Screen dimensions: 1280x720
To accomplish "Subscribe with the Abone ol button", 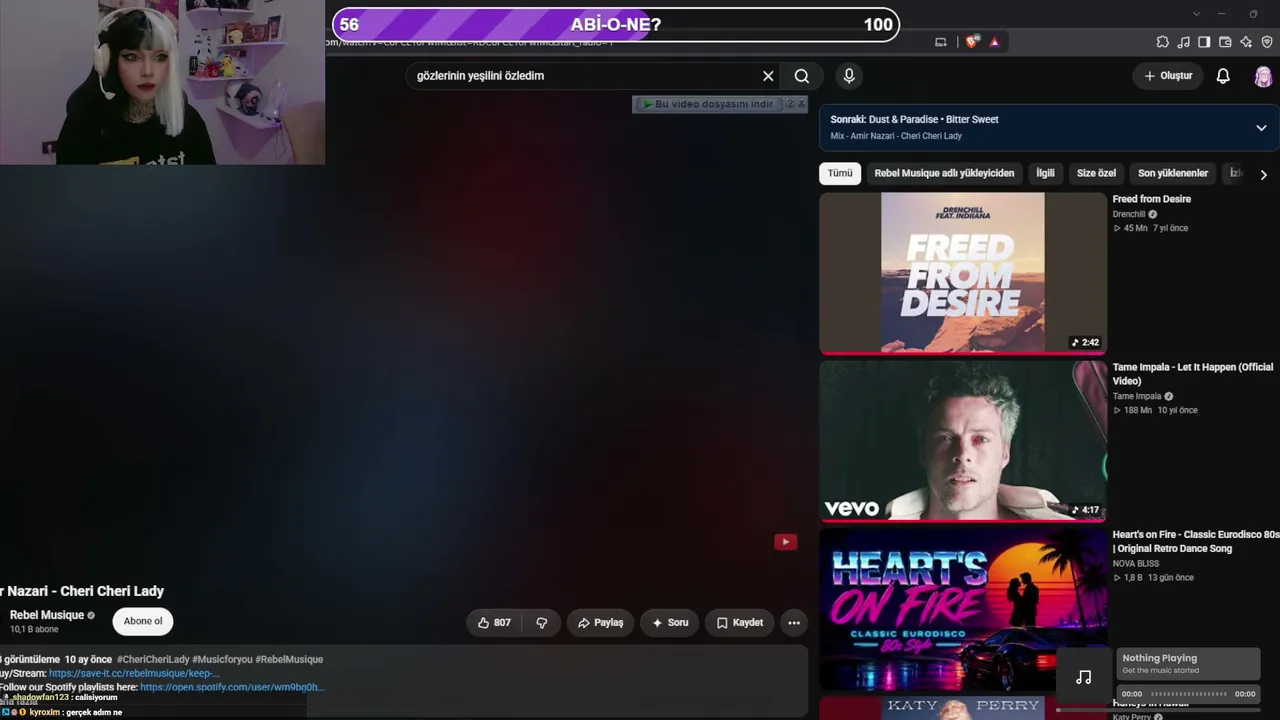I will (143, 621).
